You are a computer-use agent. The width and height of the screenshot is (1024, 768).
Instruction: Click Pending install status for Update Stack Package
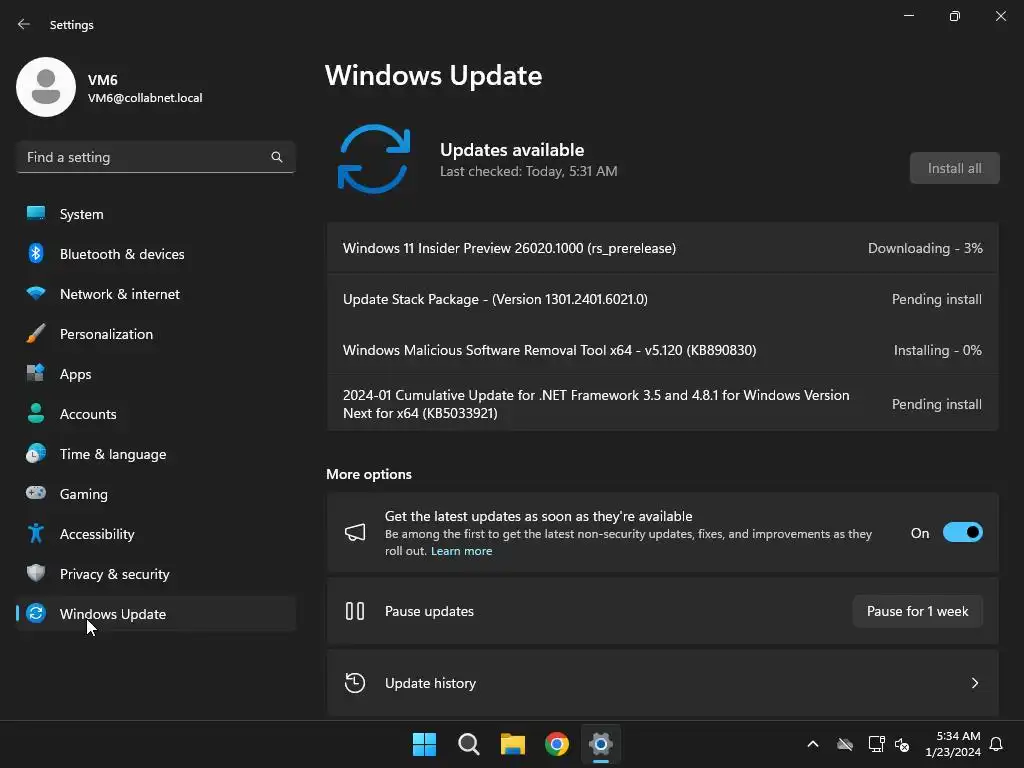click(x=936, y=299)
